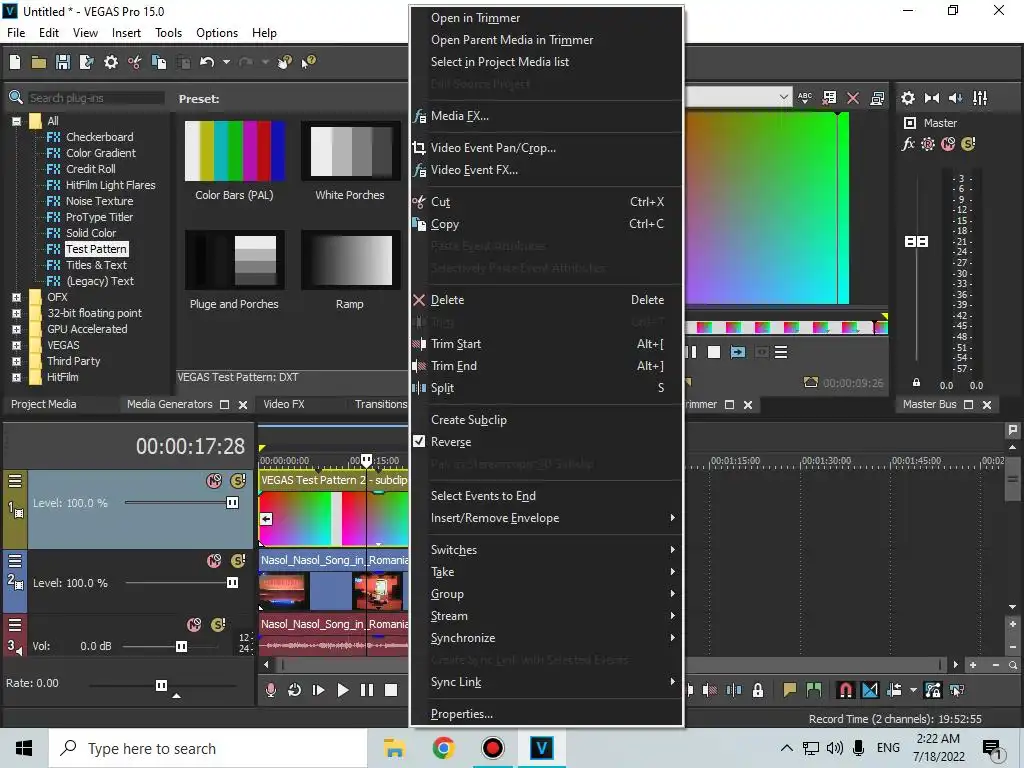Click track 1 Level slider handle
This screenshot has height=768, width=1024.
[x=232, y=502]
